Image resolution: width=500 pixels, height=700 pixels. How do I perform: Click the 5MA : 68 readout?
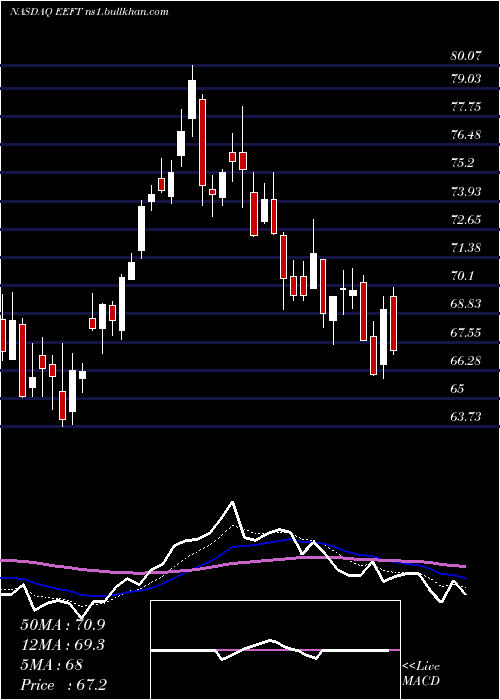click(x=51, y=665)
